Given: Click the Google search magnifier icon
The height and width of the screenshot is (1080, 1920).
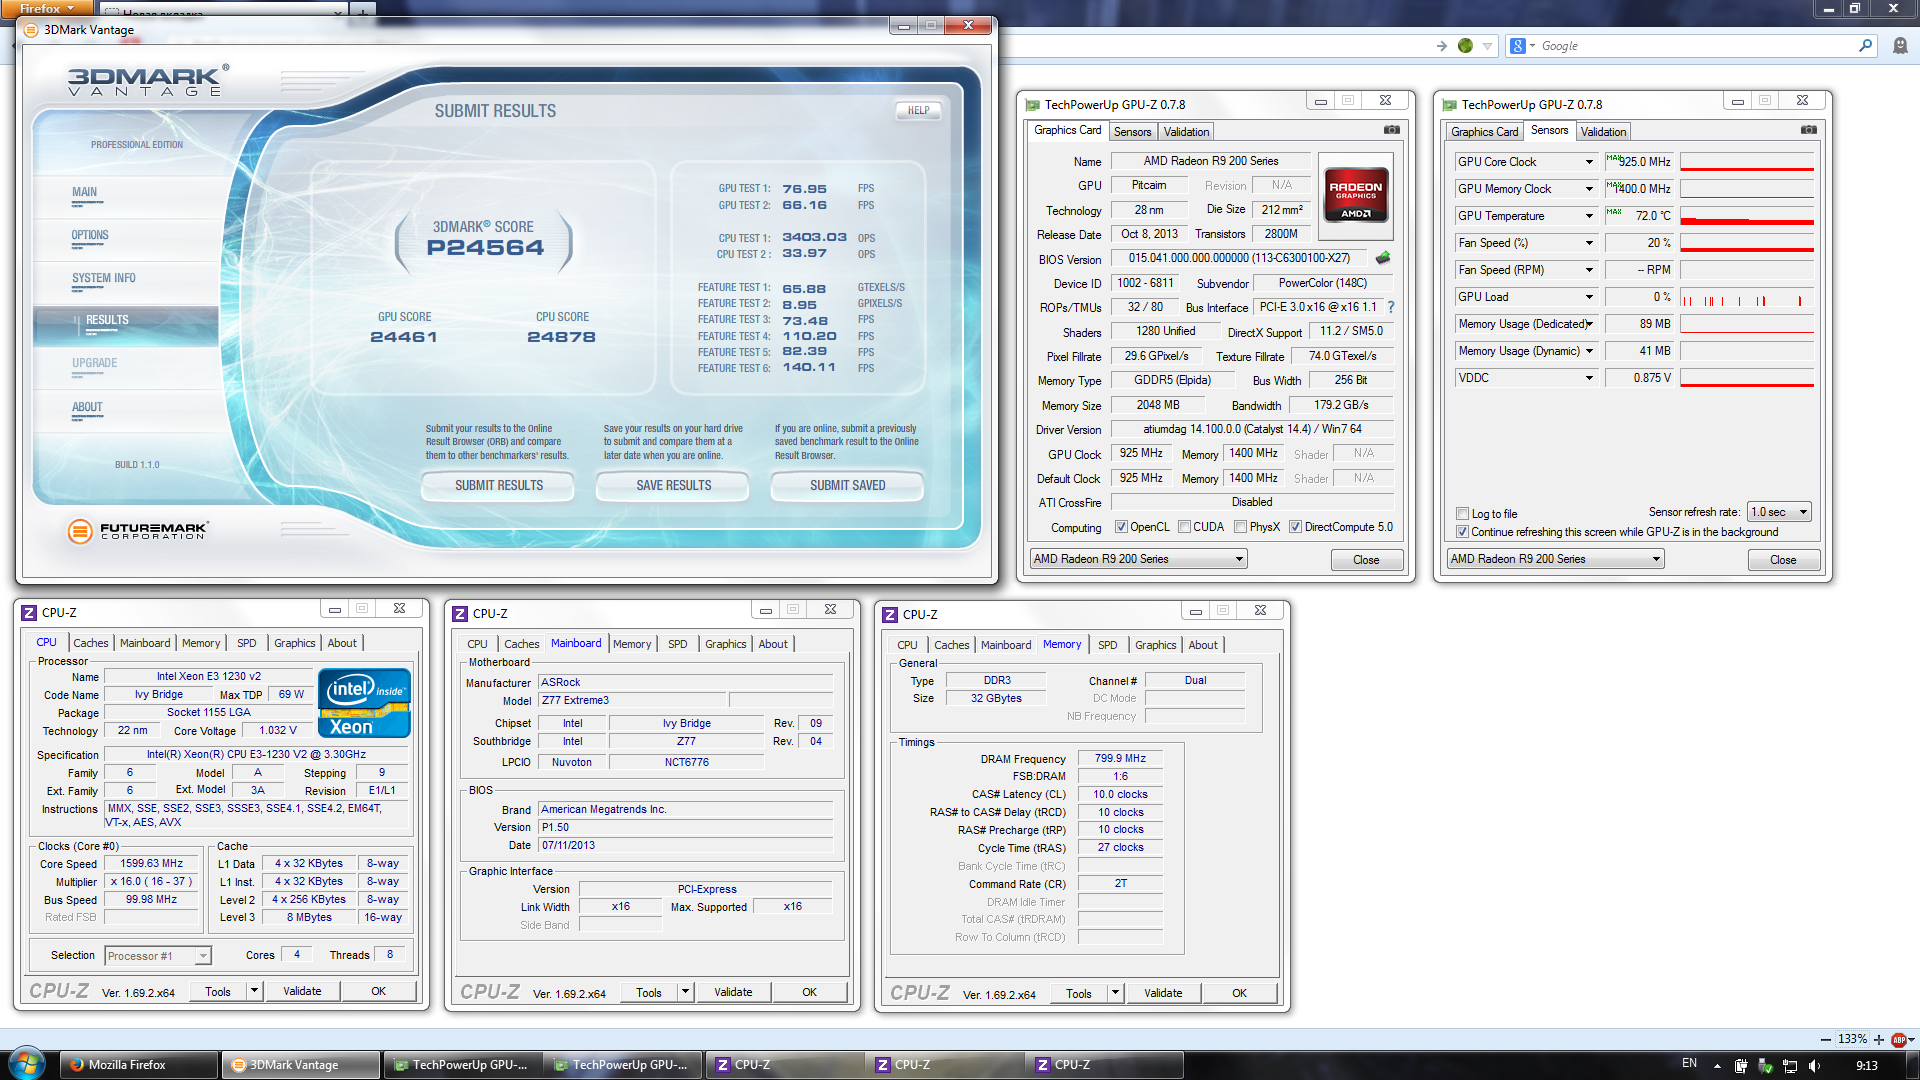Looking at the screenshot, I should 1865,46.
